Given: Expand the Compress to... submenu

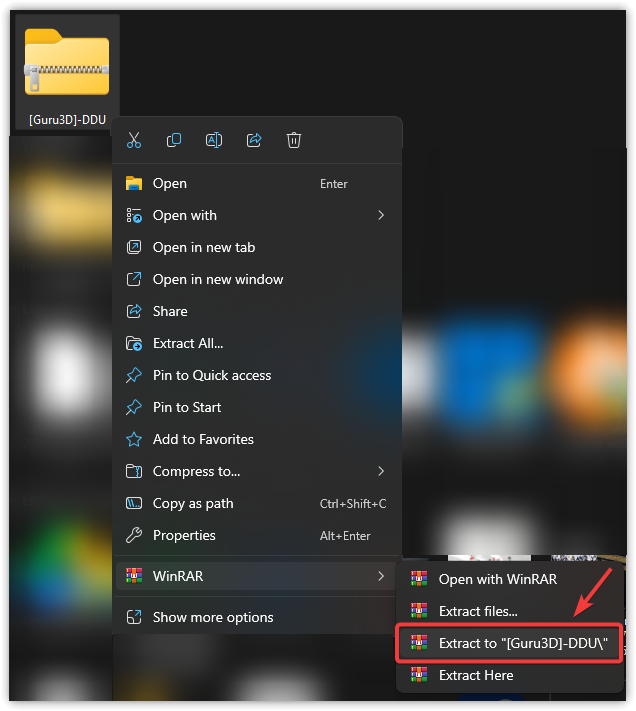Looking at the screenshot, I should [x=257, y=472].
